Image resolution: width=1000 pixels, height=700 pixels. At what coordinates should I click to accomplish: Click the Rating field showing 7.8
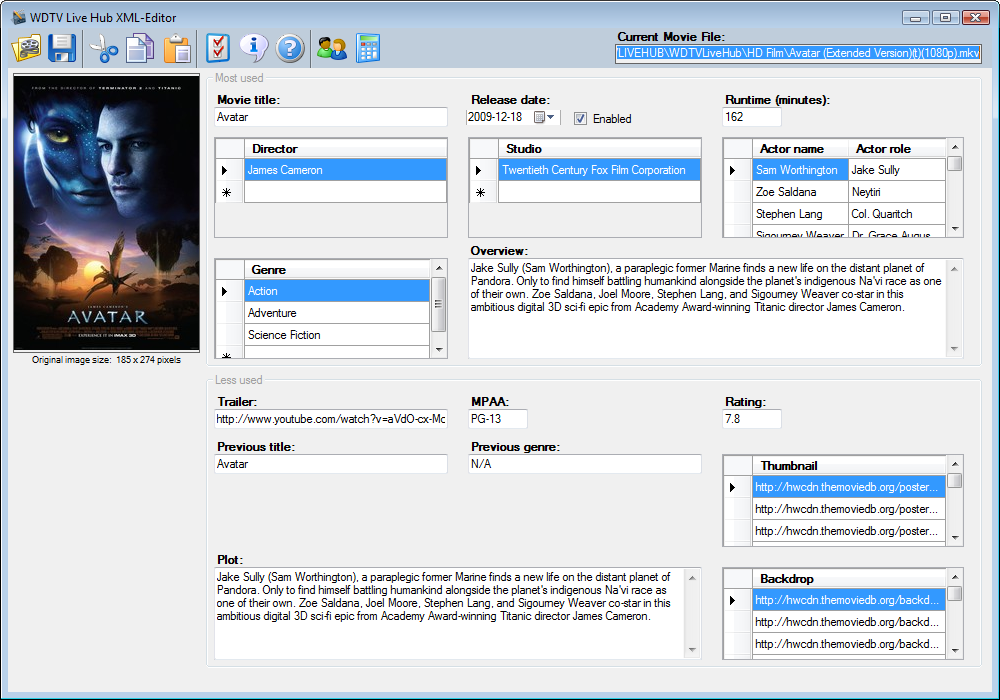pyautogui.click(x=752, y=419)
